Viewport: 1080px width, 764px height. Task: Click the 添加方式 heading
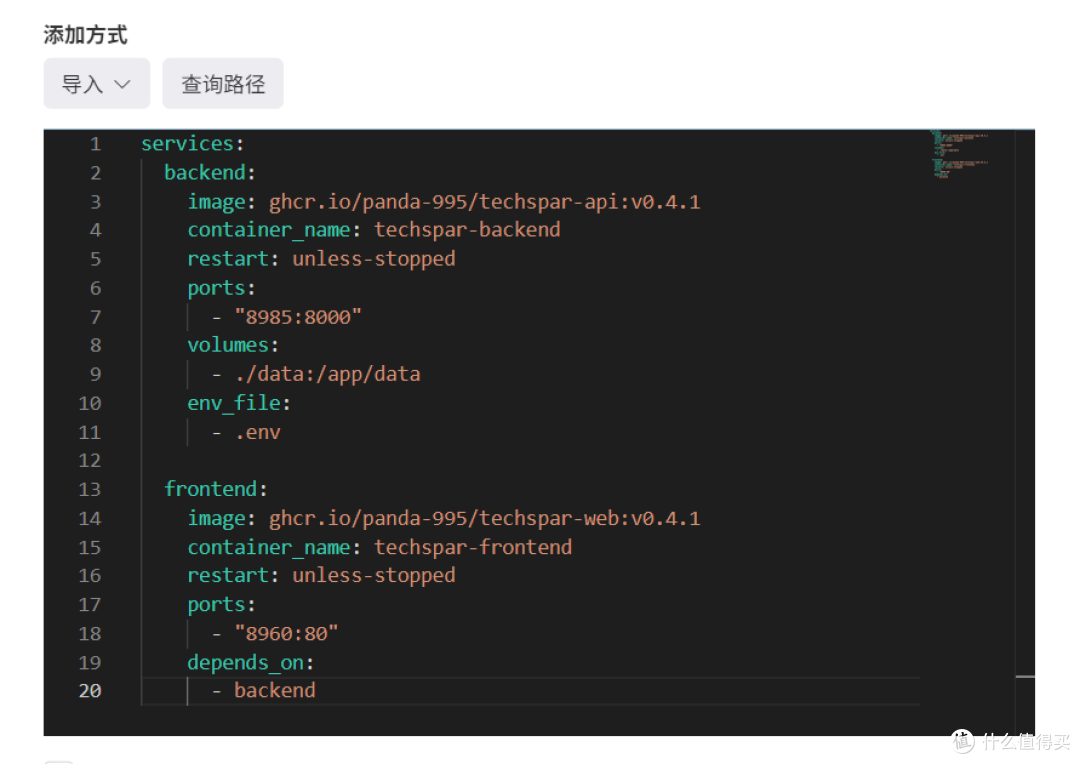85,34
